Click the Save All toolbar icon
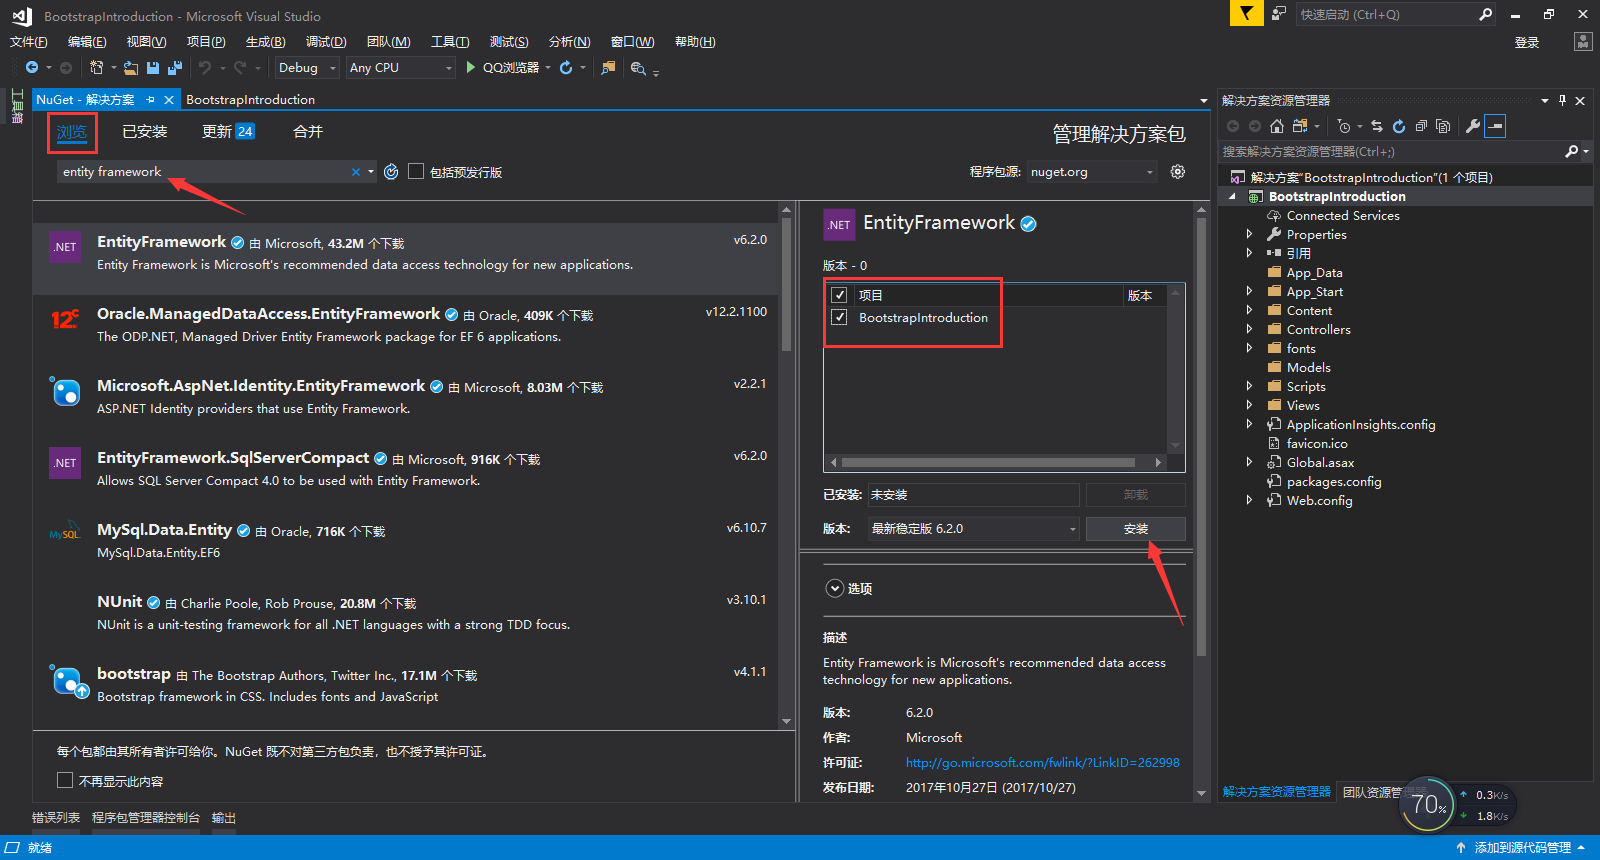This screenshot has height=860, width=1600. [174, 68]
